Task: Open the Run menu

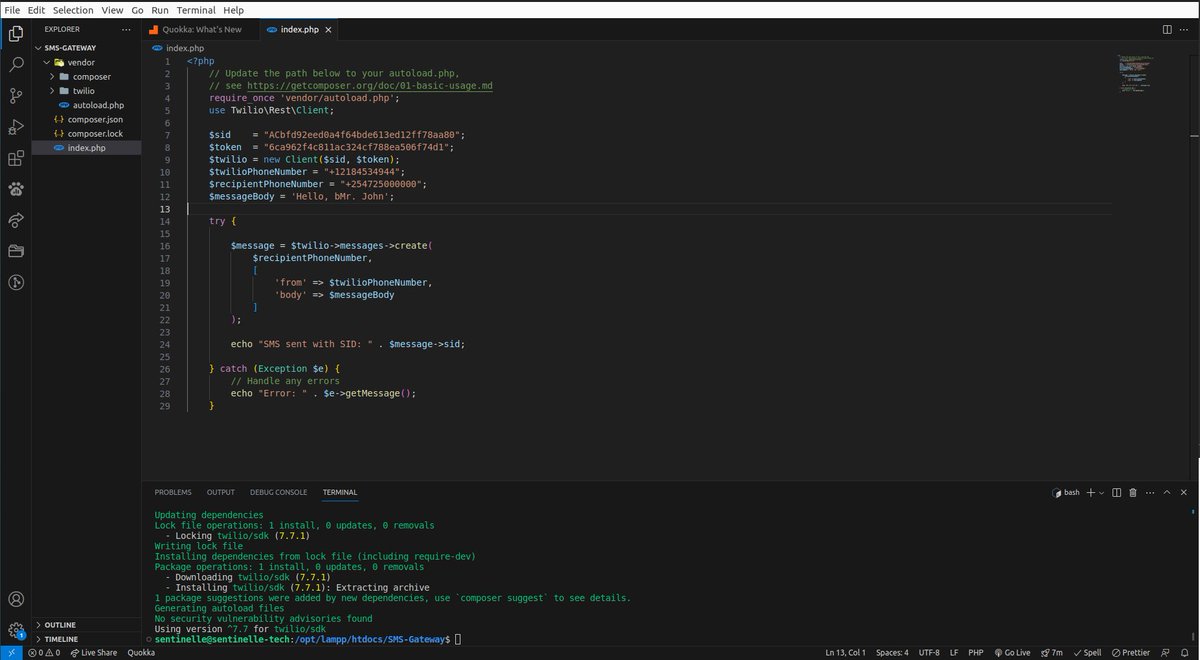Action: 160,10
